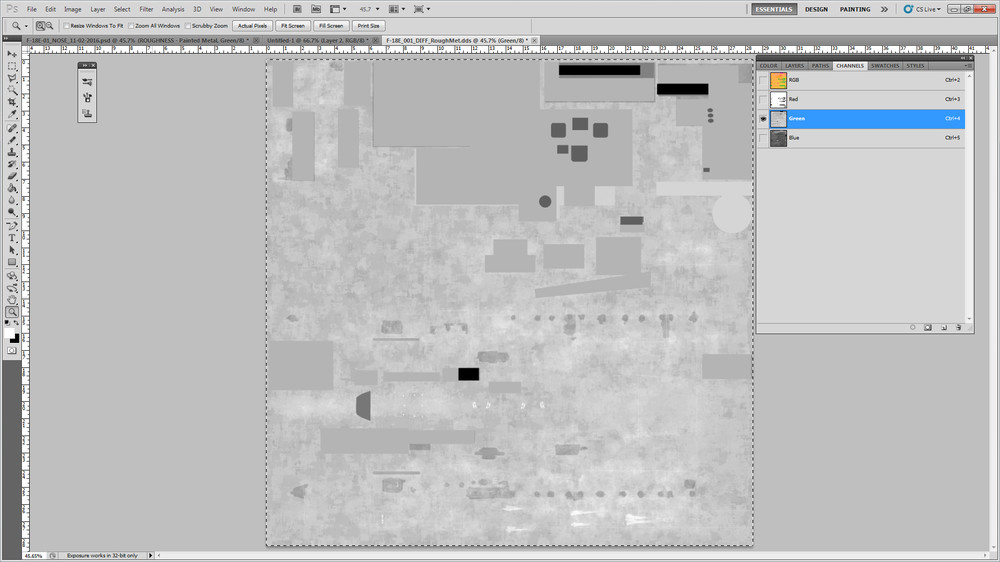Select the Clone Stamp tool

[x=12, y=152]
